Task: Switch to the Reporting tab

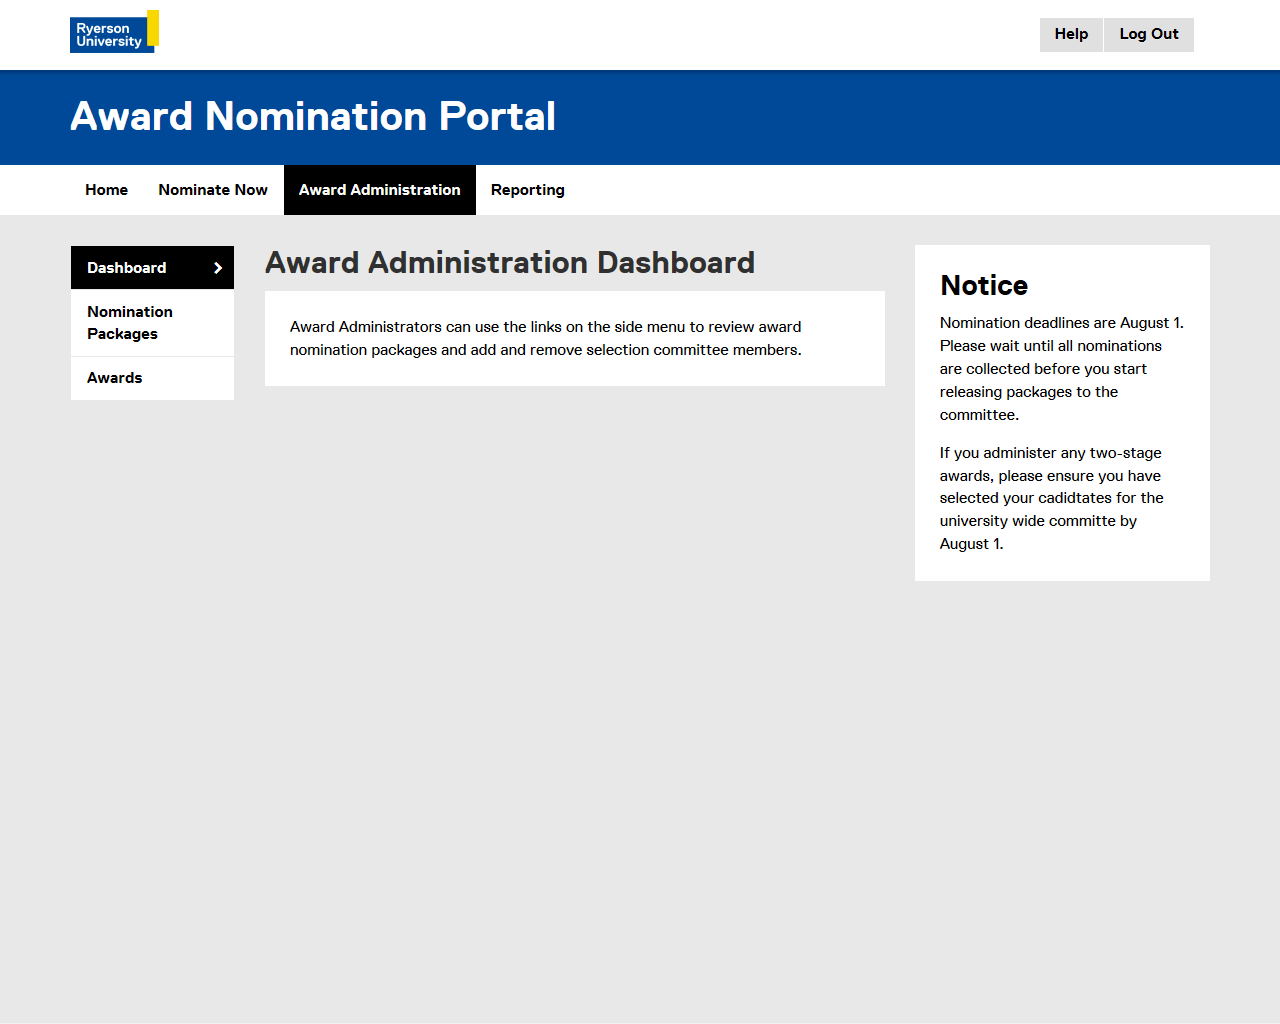Action: (527, 190)
